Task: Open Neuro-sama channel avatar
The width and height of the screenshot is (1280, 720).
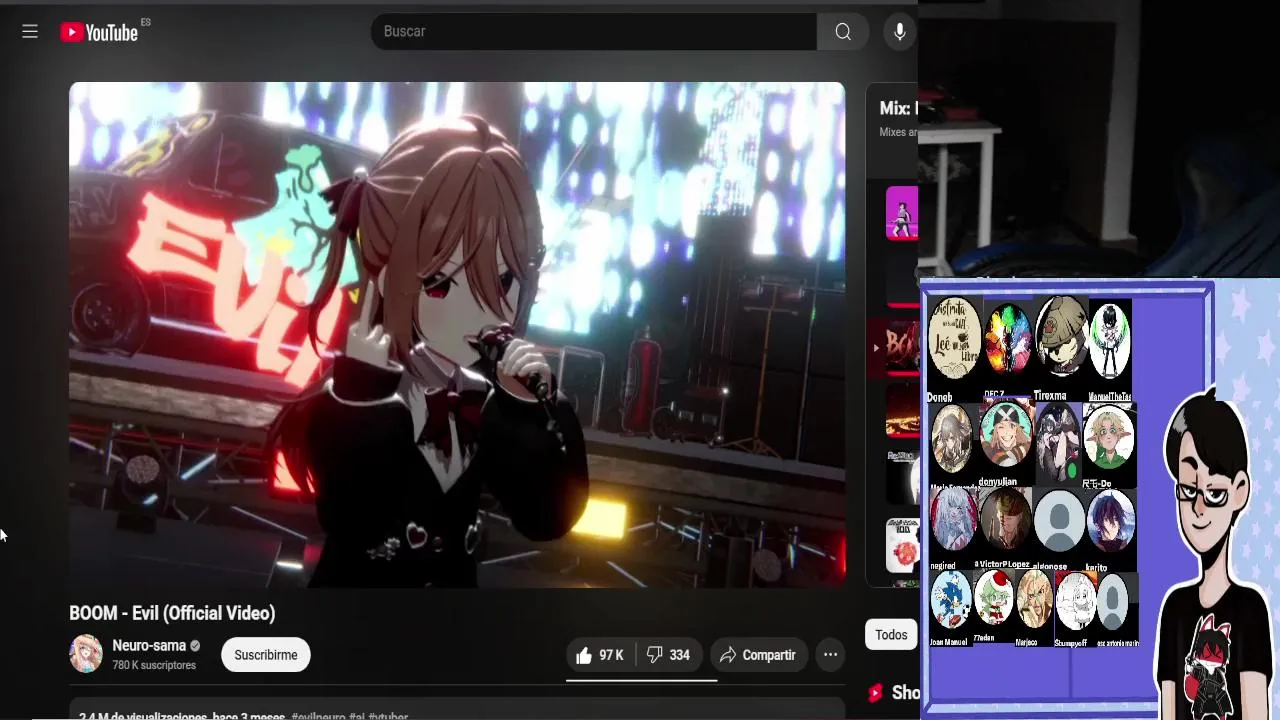Action: [x=86, y=654]
